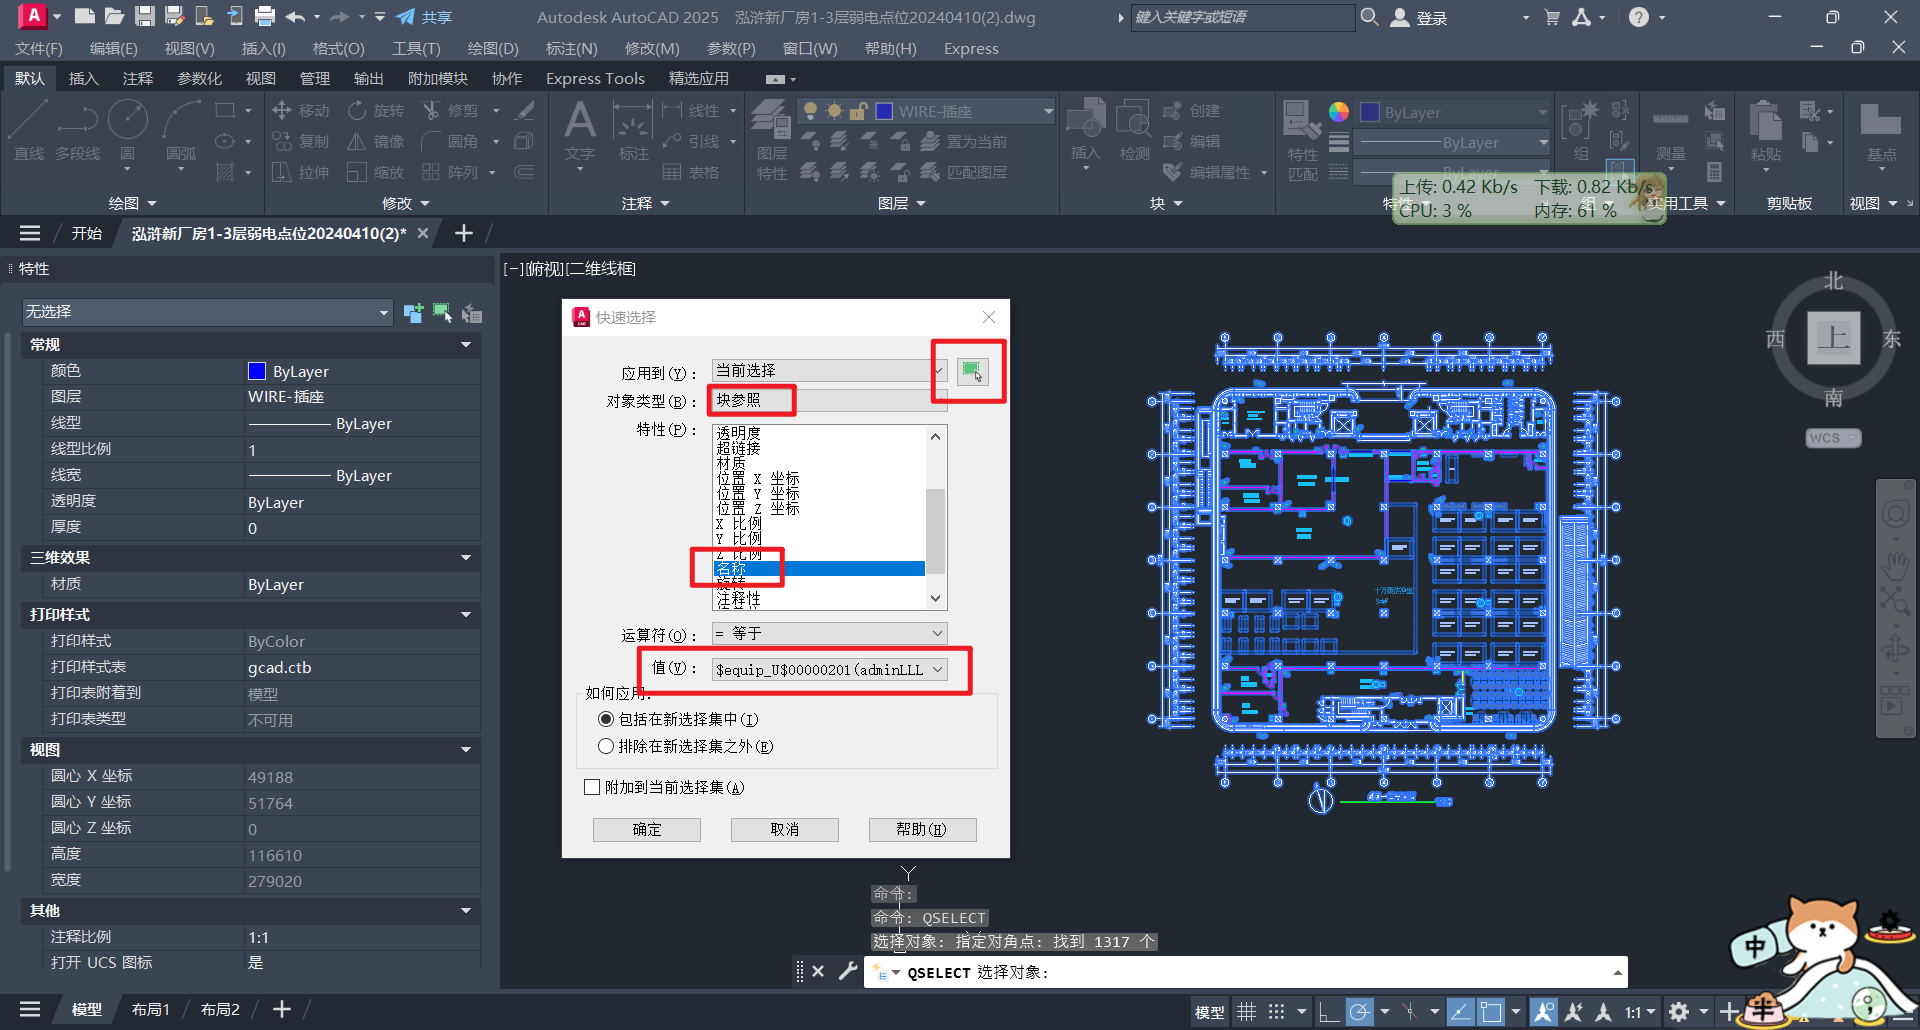Click the command line customize wrench icon
Viewport: 1920px width, 1030px height.
coord(848,971)
